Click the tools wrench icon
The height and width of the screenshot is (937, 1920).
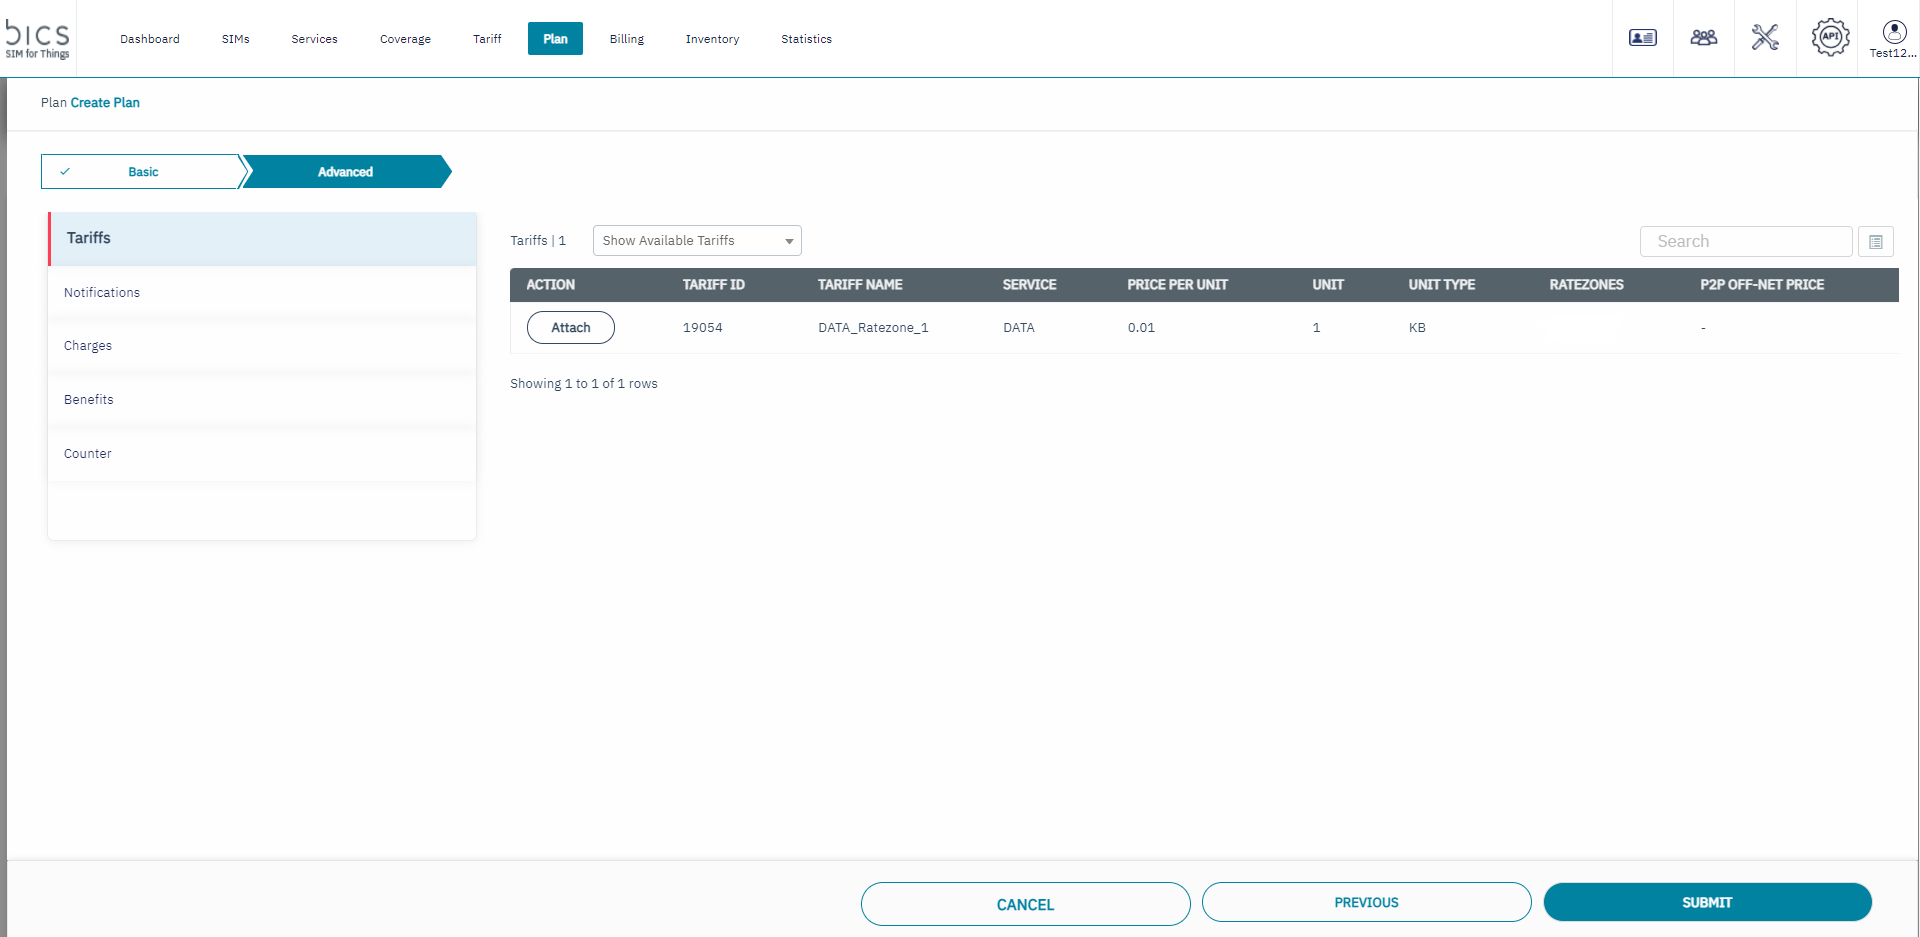[1765, 38]
